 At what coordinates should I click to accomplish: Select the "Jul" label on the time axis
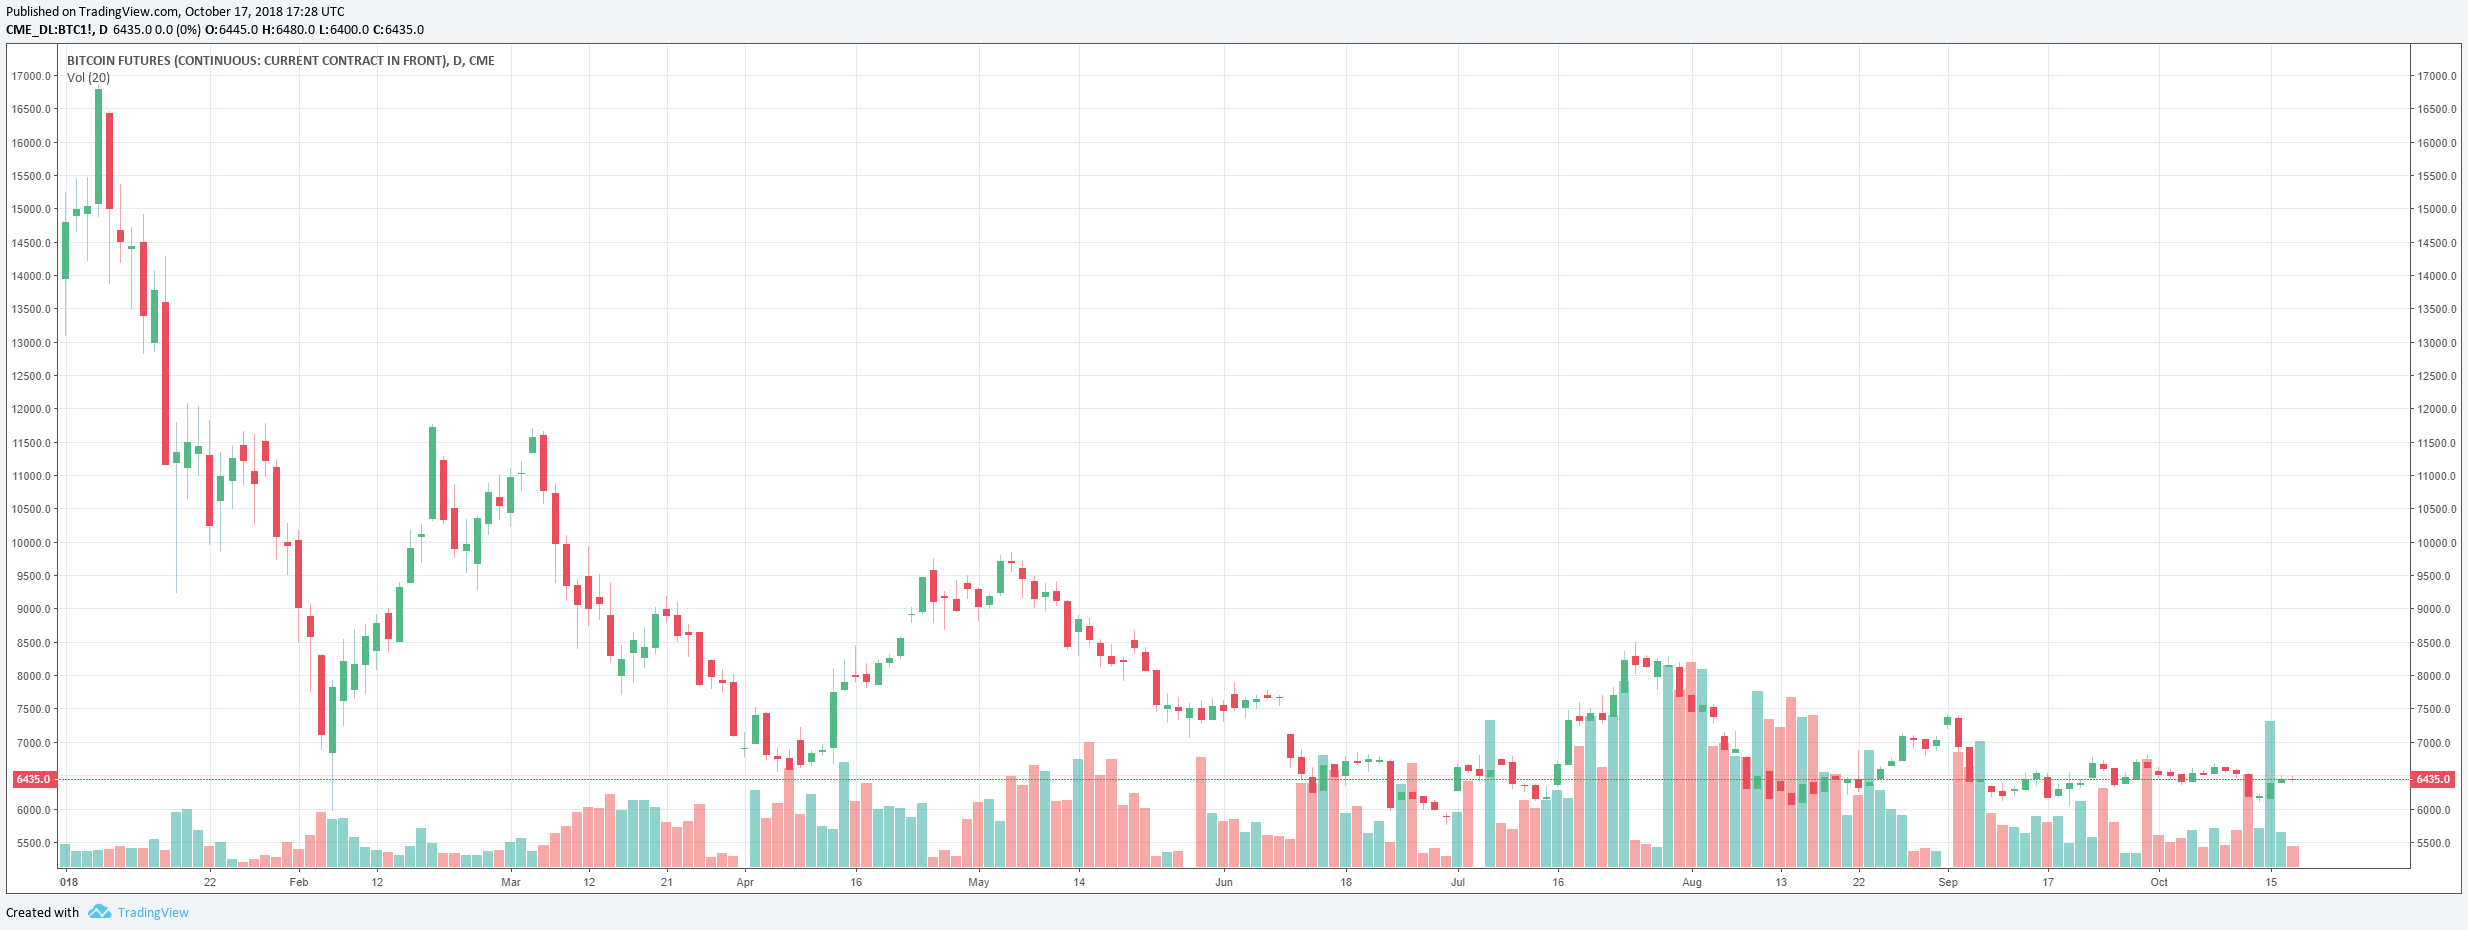point(1458,882)
